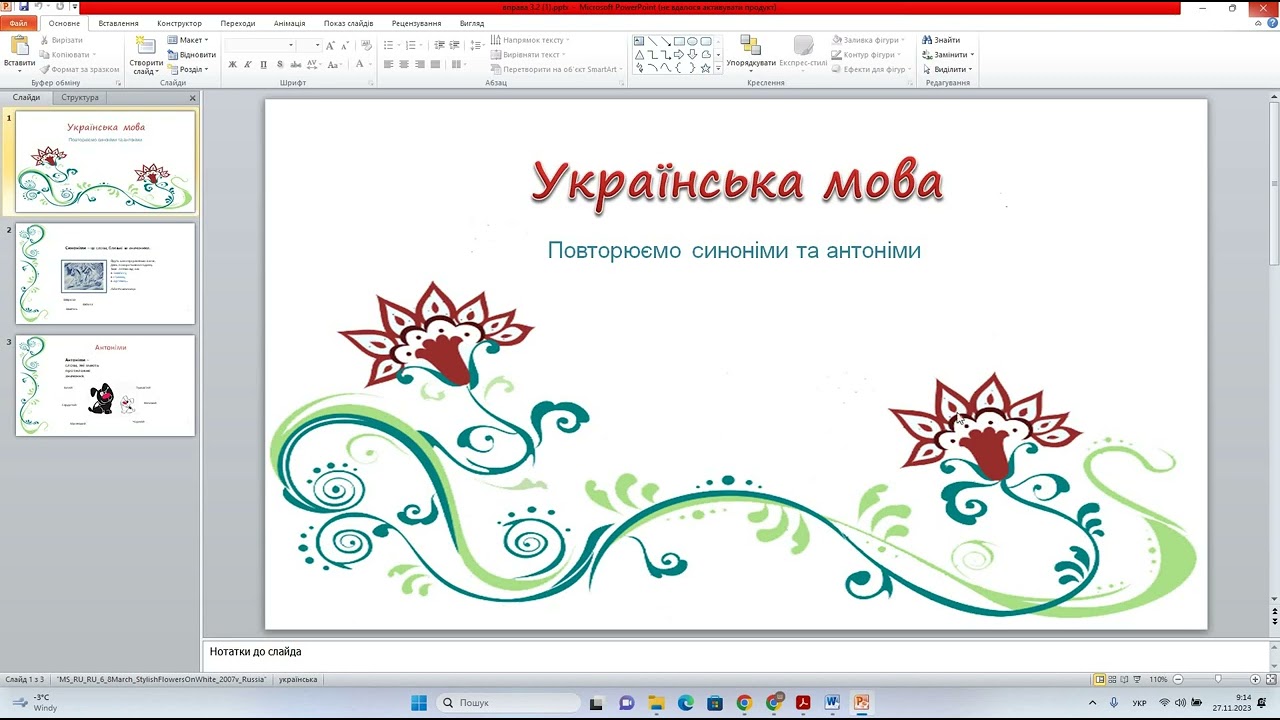Open Windows Start menu

[419, 703]
